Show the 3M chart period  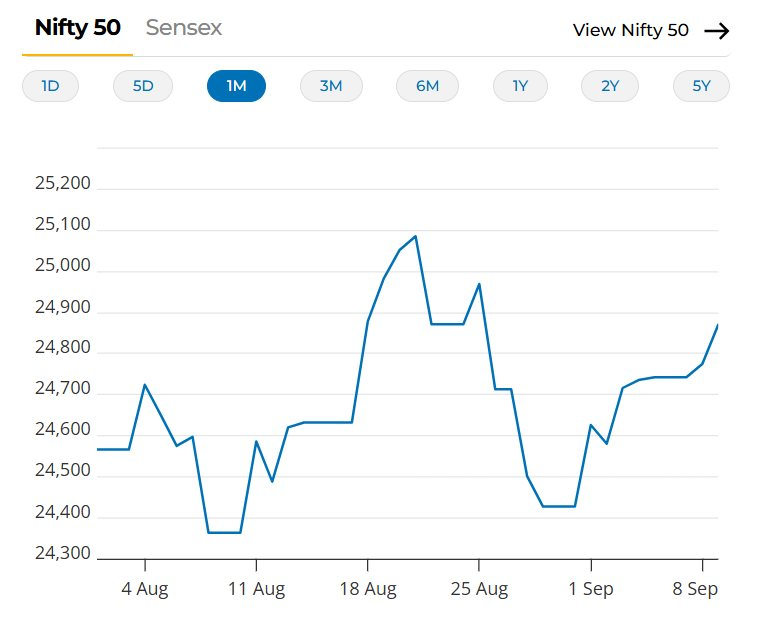(x=331, y=86)
